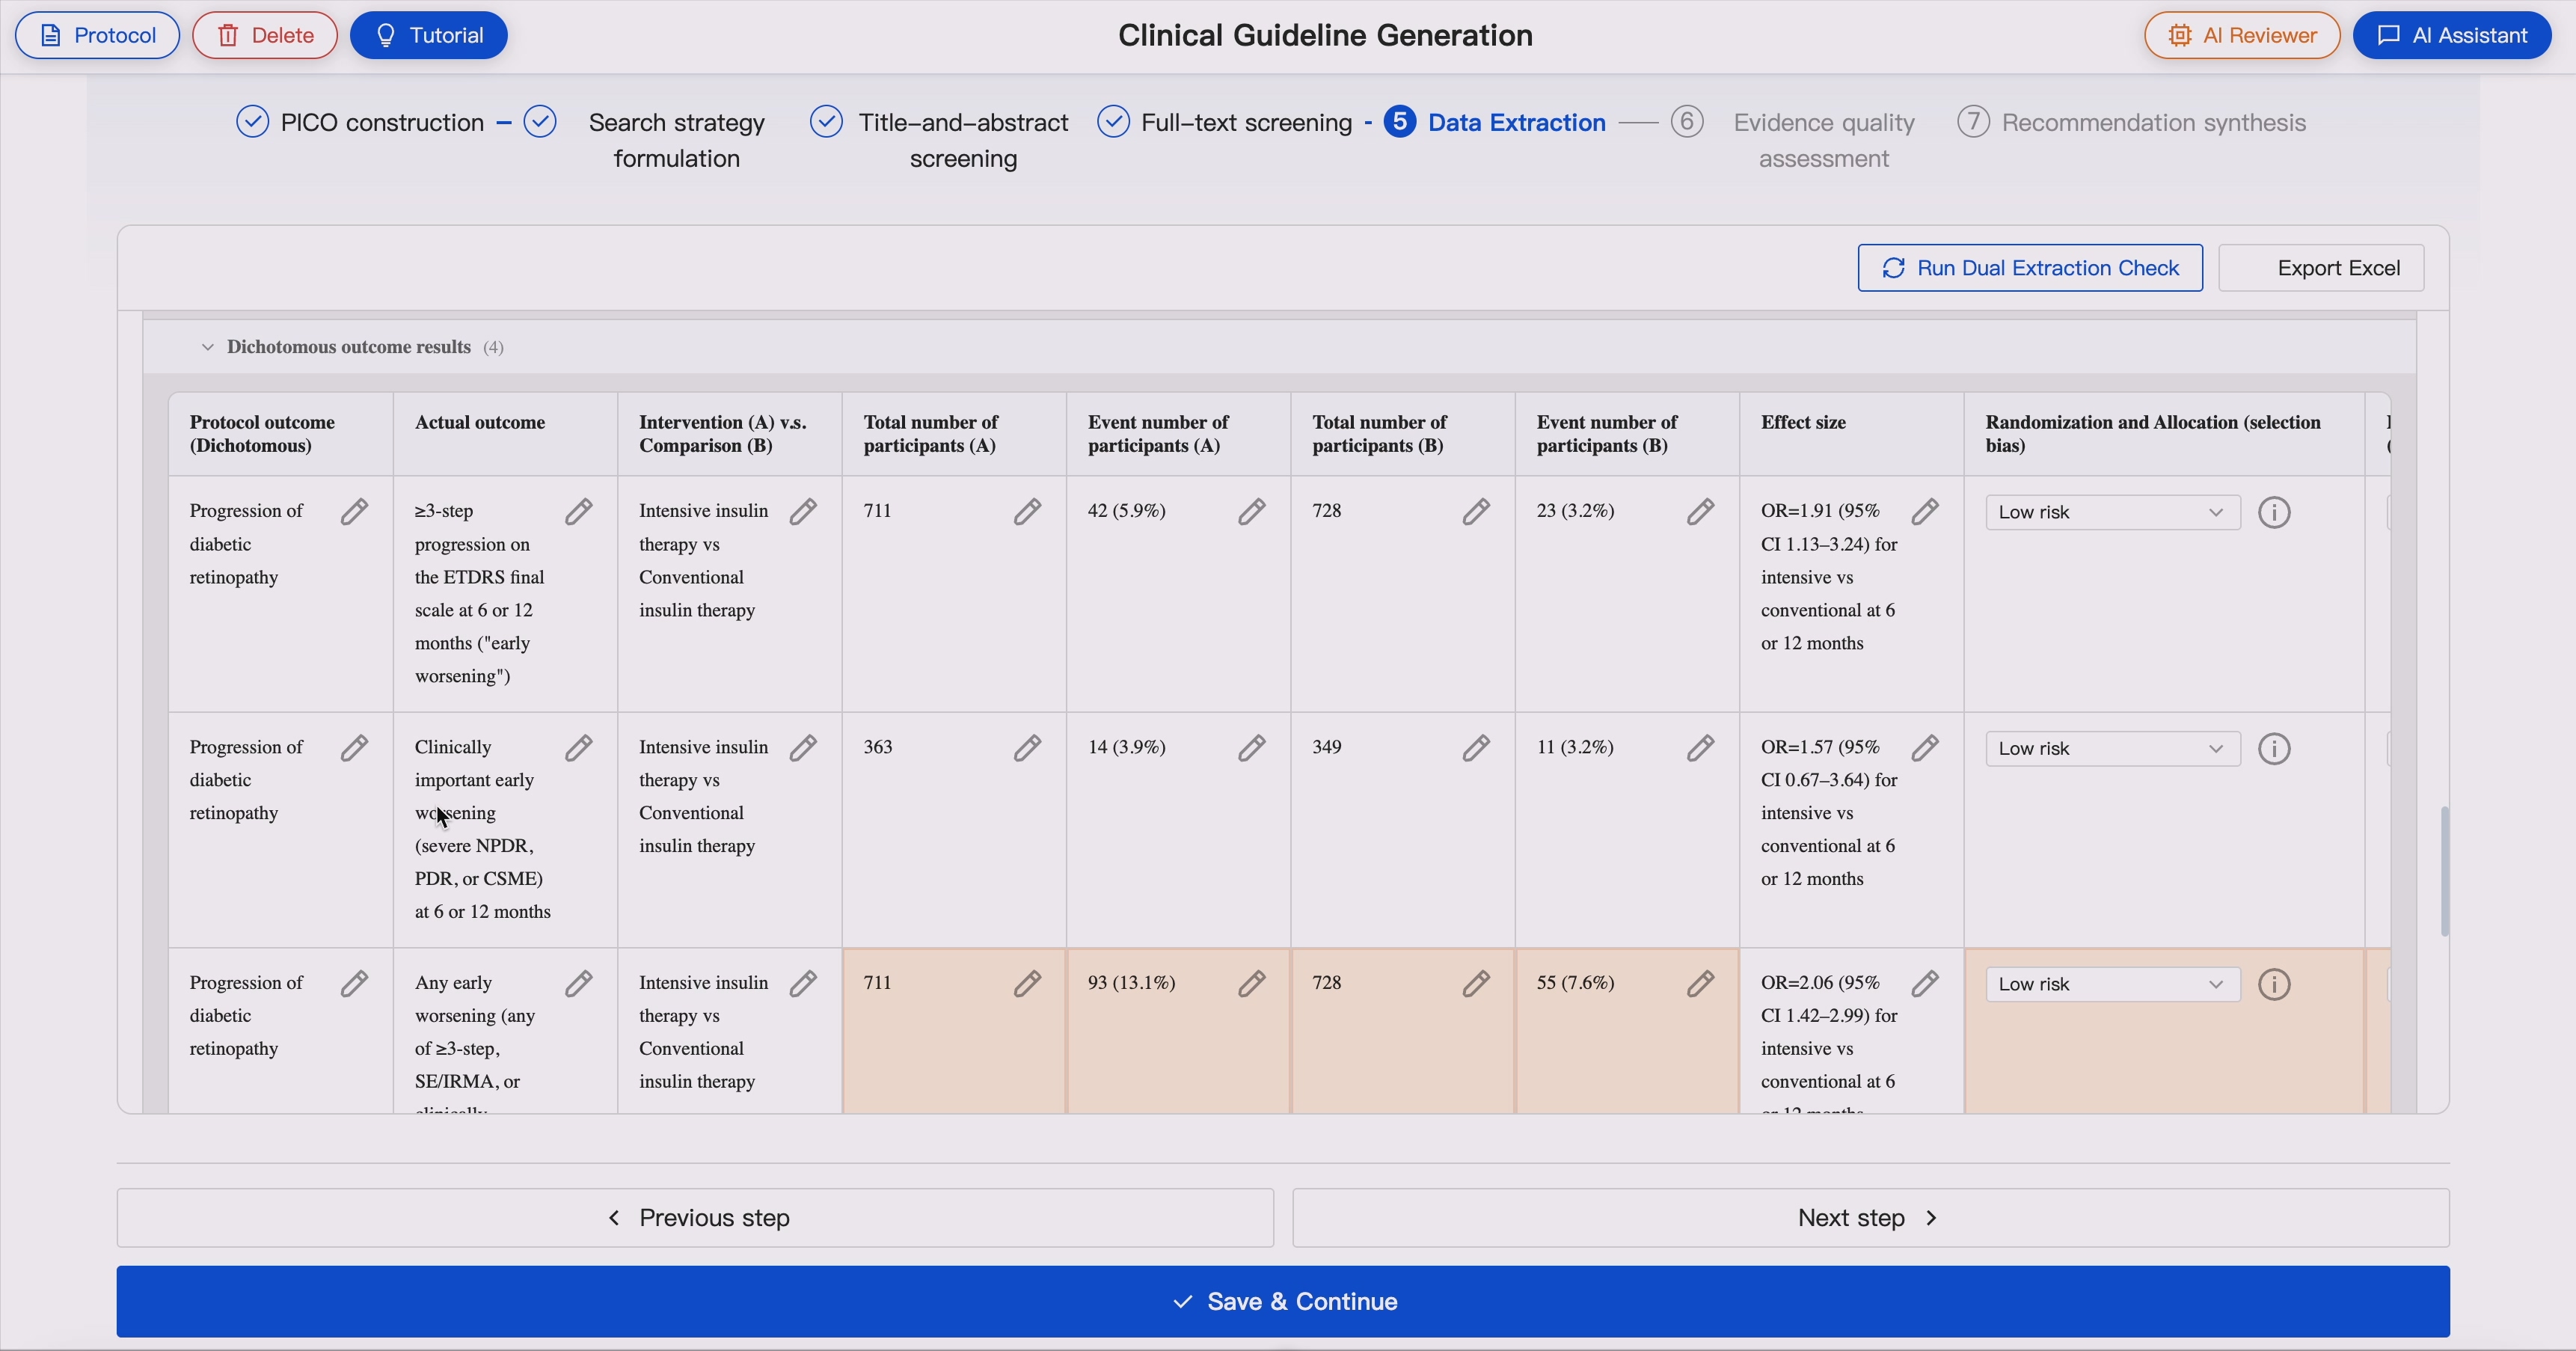
Task: Open selection bias dropdown in the OR=1.91 row
Action: 2112,512
